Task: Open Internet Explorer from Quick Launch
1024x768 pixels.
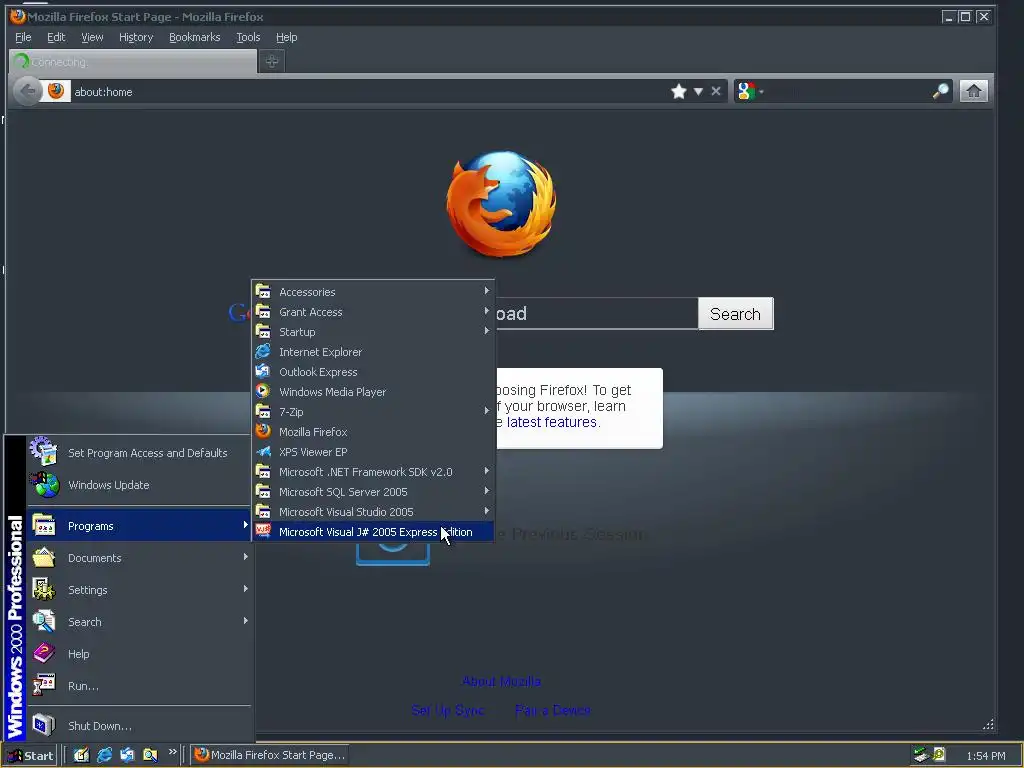Action: tap(104, 755)
